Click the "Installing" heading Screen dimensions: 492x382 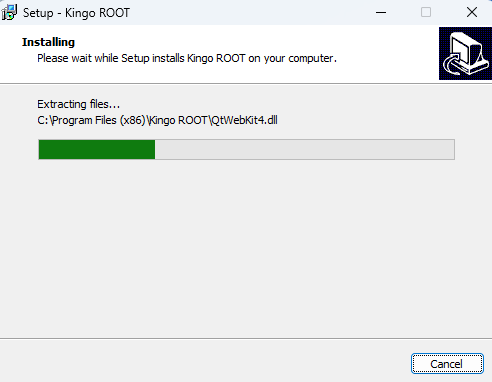[48, 42]
